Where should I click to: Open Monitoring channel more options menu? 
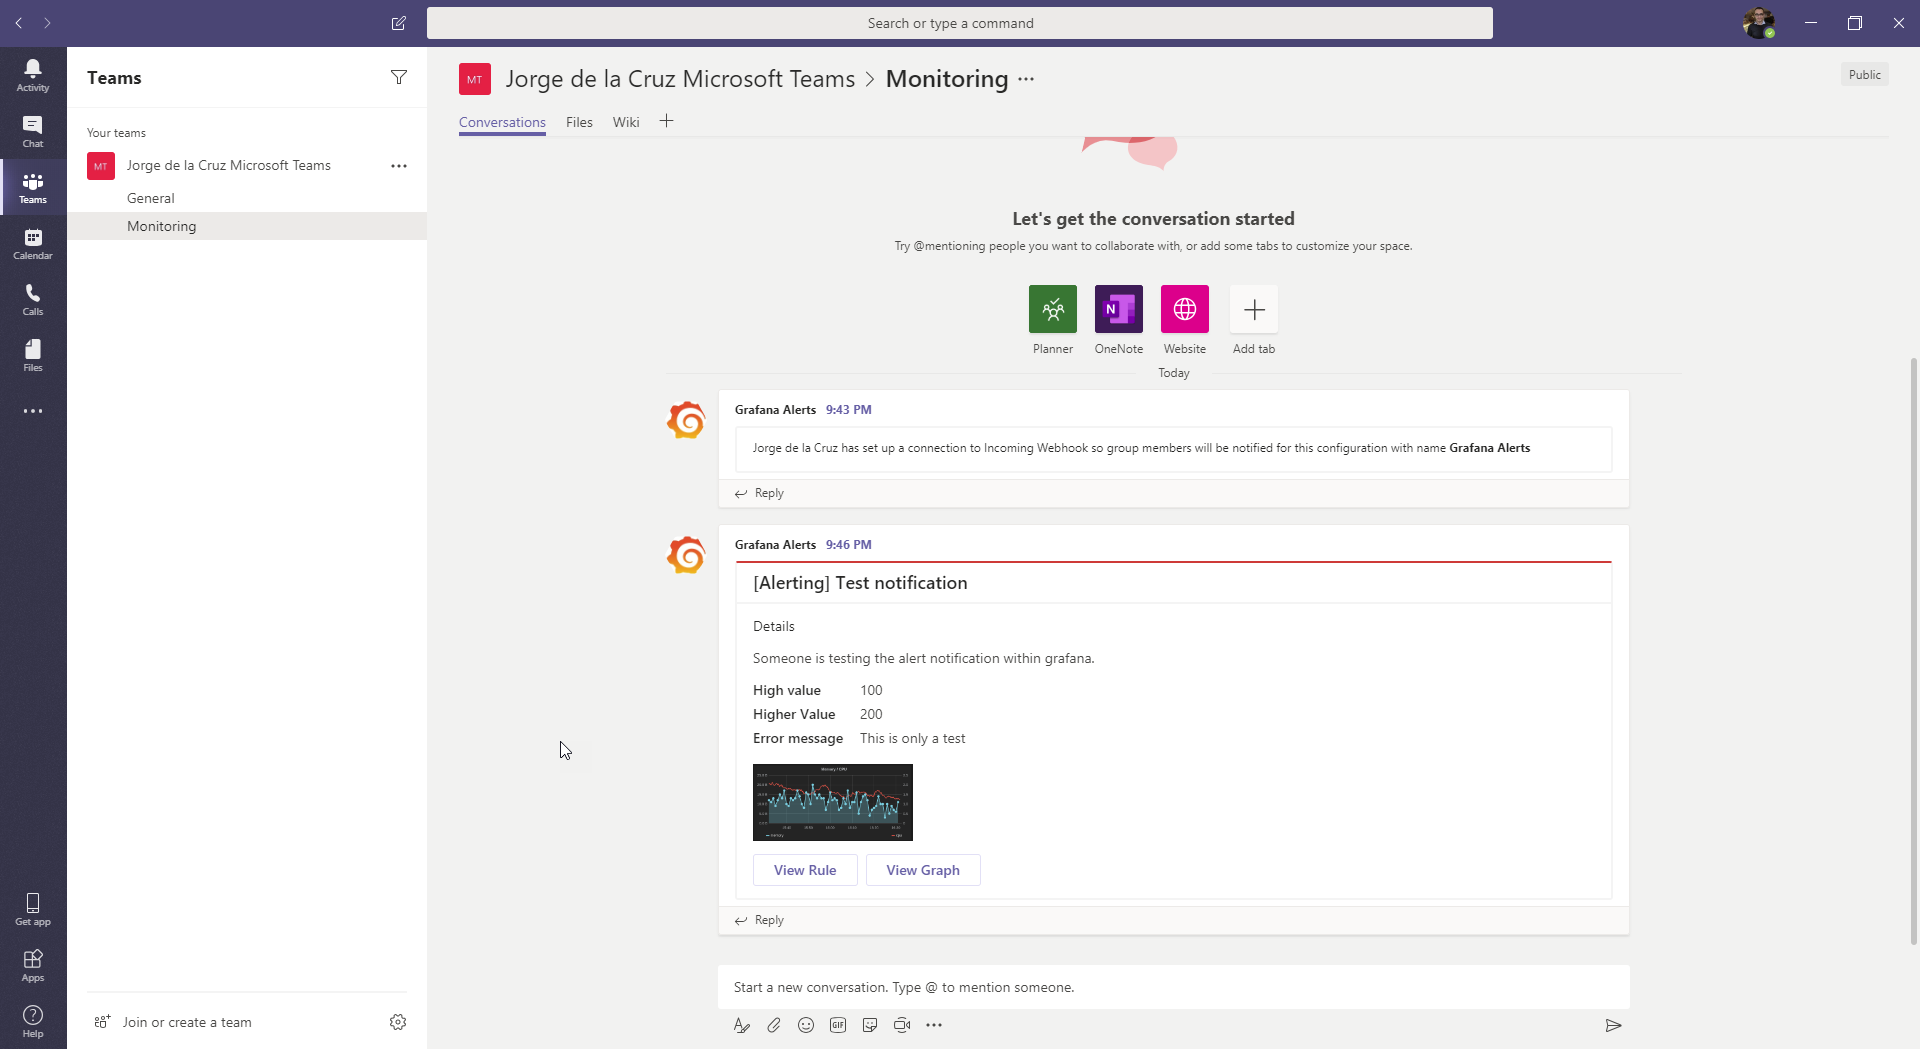pyautogui.click(x=1026, y=79)
